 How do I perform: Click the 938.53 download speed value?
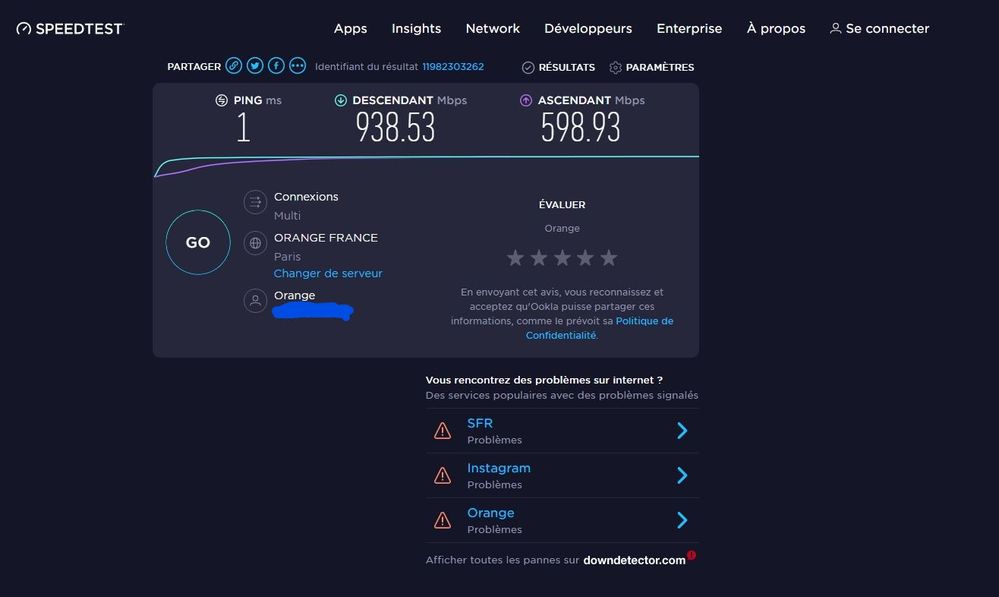395,127
